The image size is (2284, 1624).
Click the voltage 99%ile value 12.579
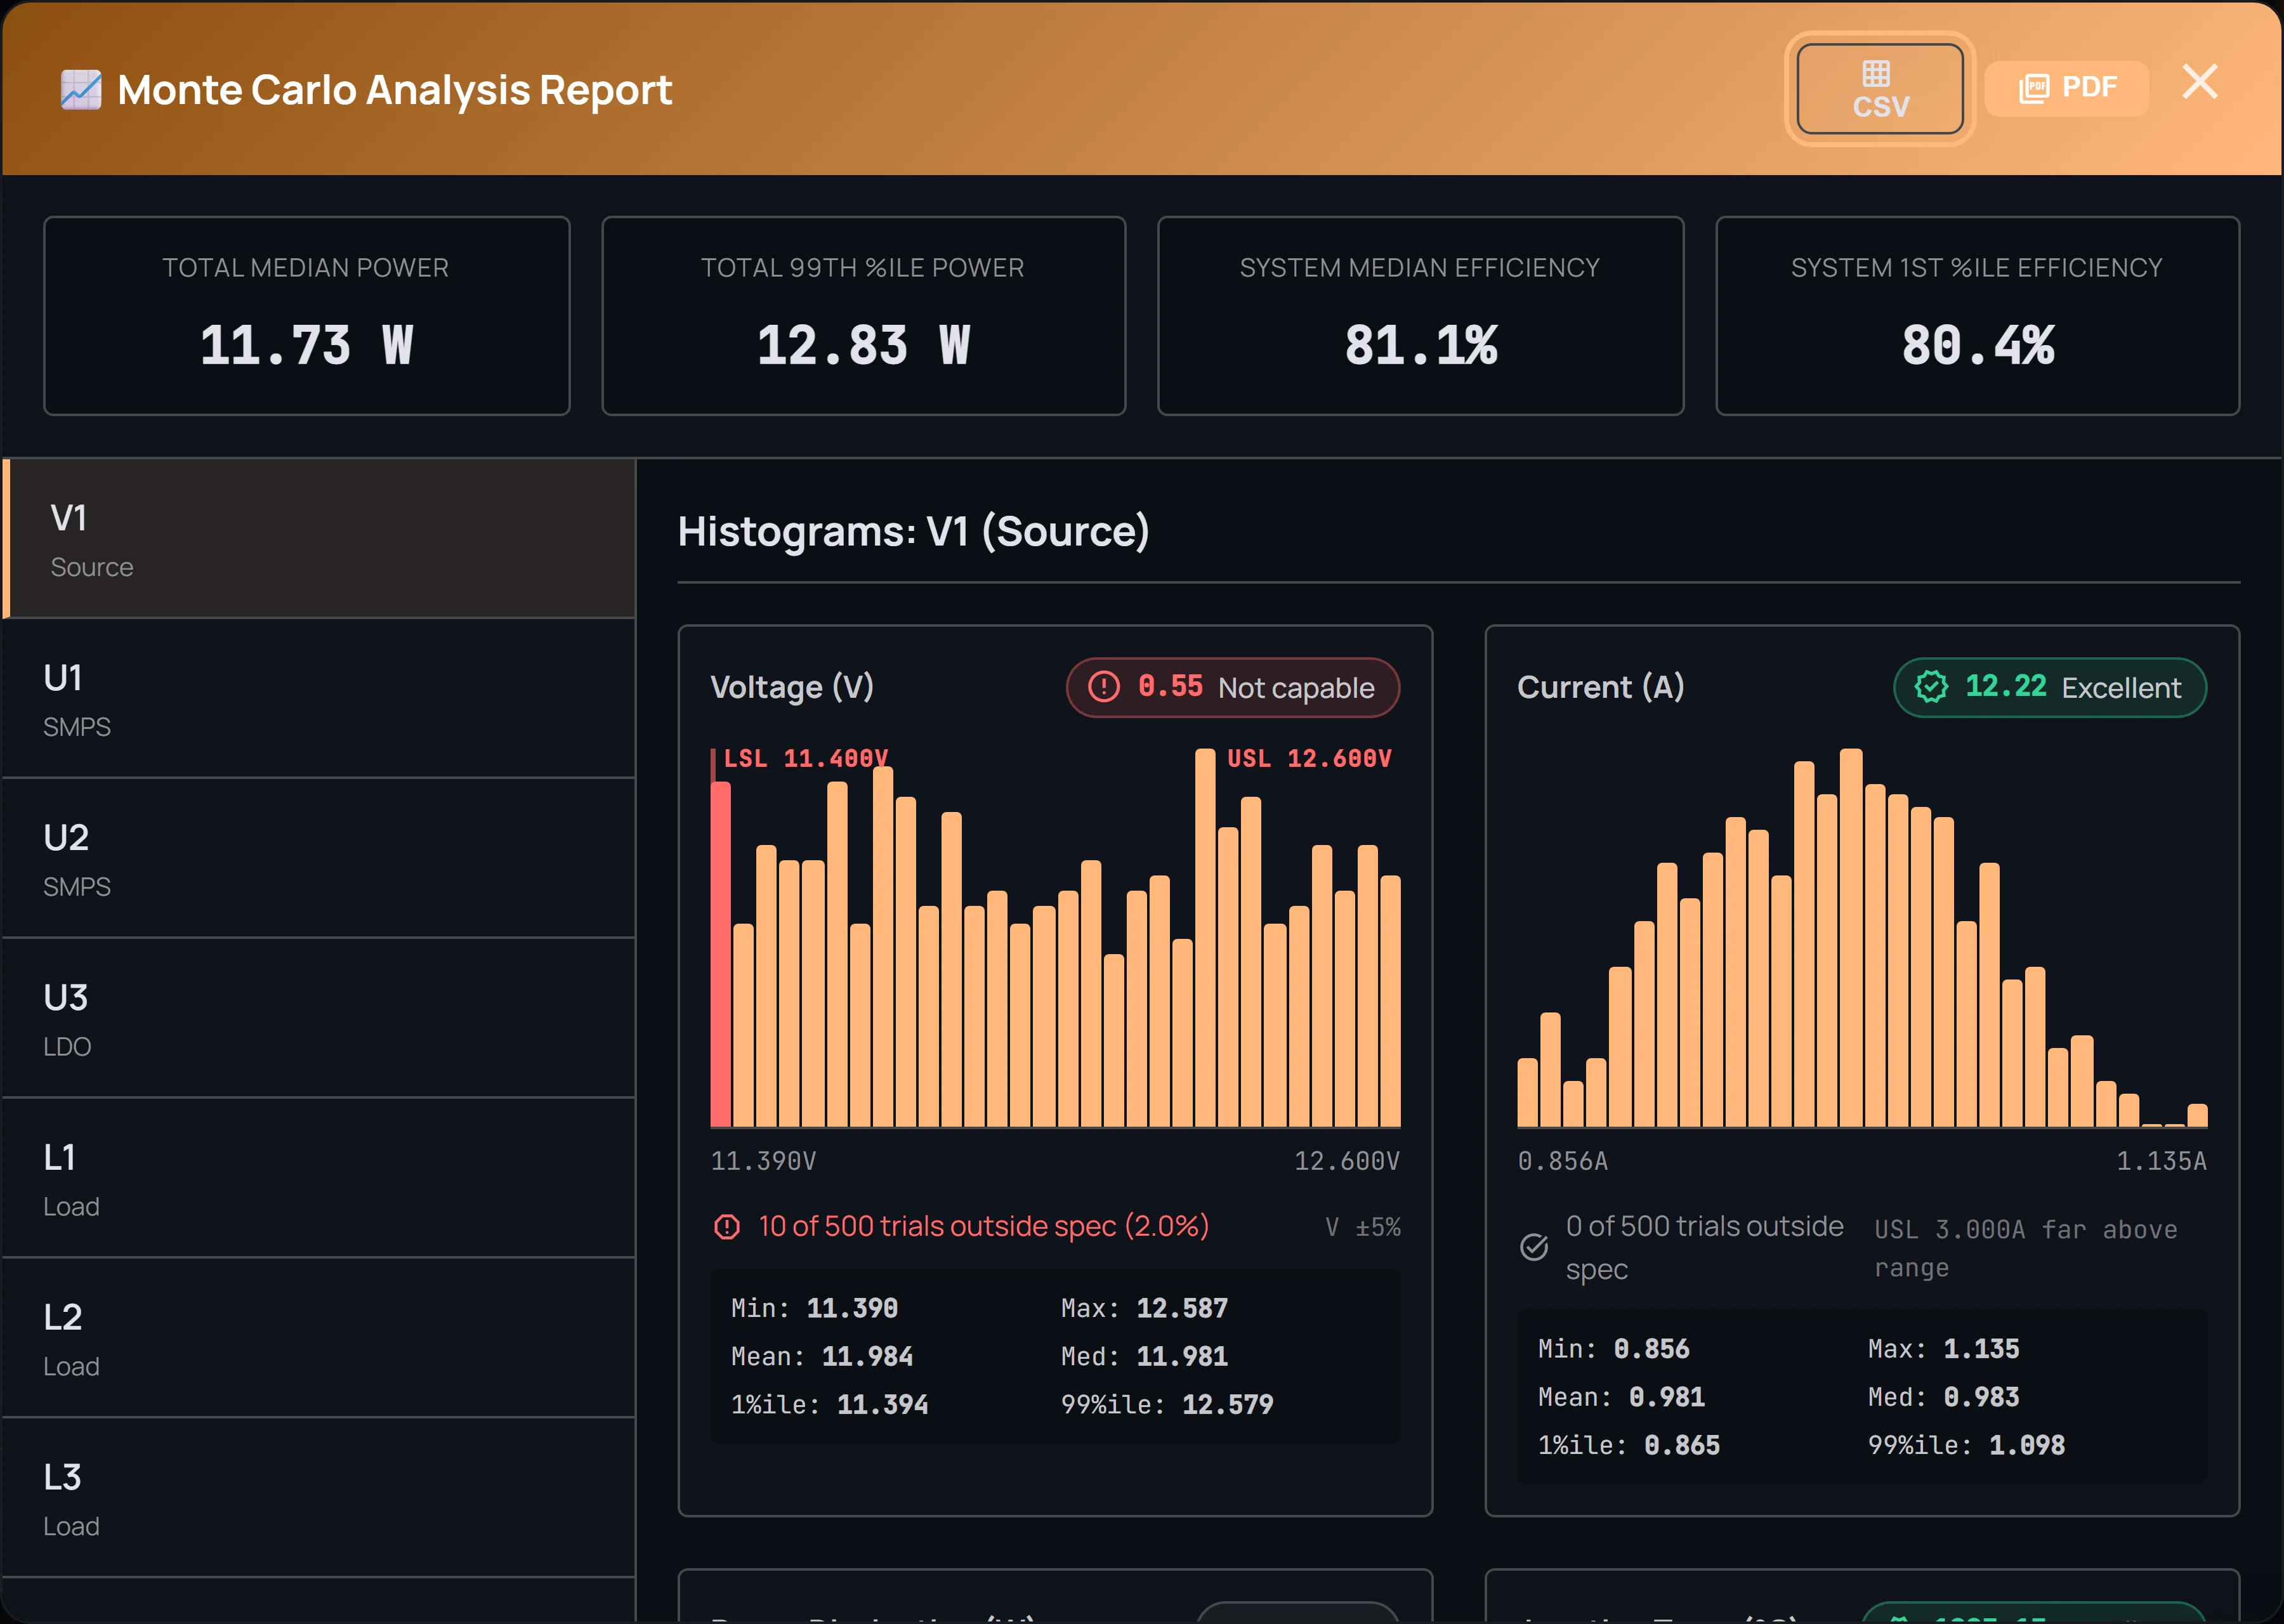1228,1404
